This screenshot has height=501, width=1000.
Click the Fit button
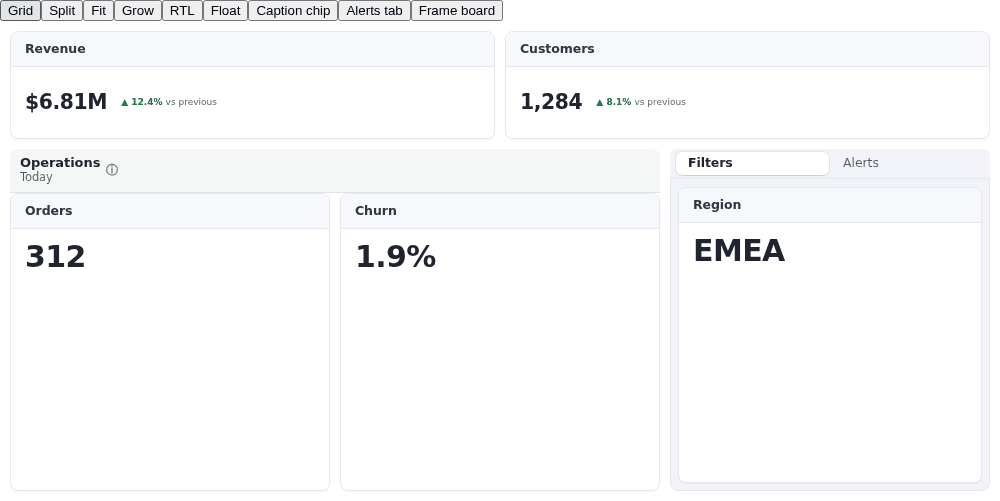(x=98, y=11)
